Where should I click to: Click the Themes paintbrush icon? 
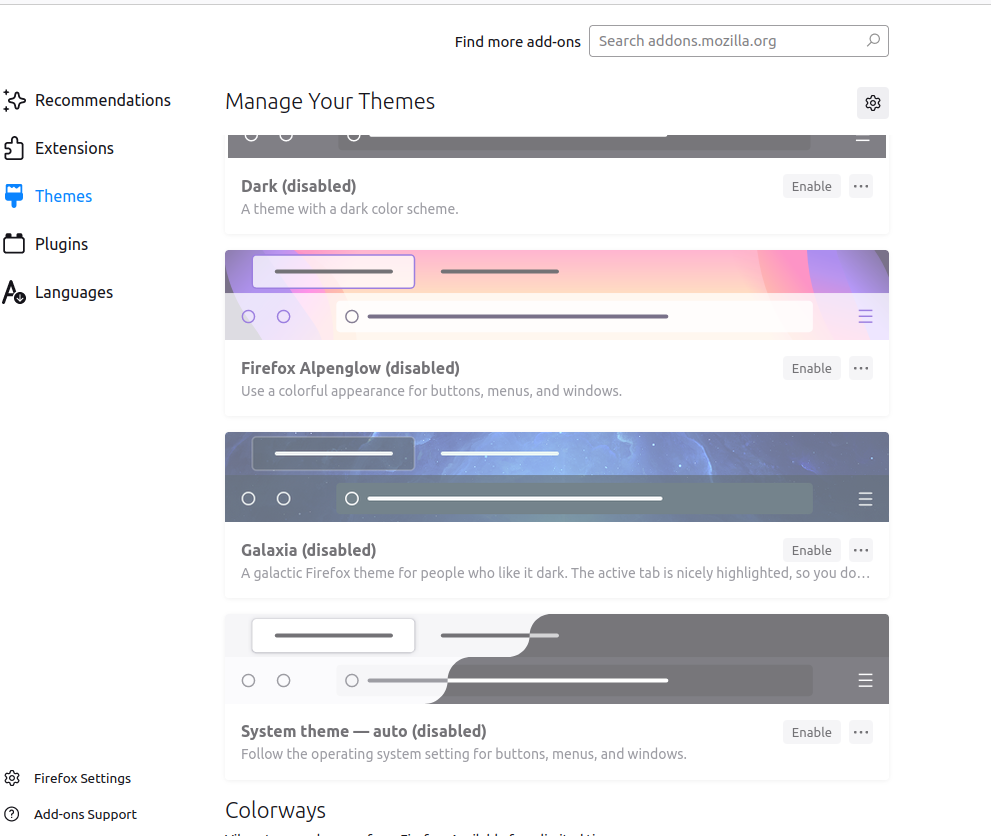pyautogui.click(x=14, y=196)
